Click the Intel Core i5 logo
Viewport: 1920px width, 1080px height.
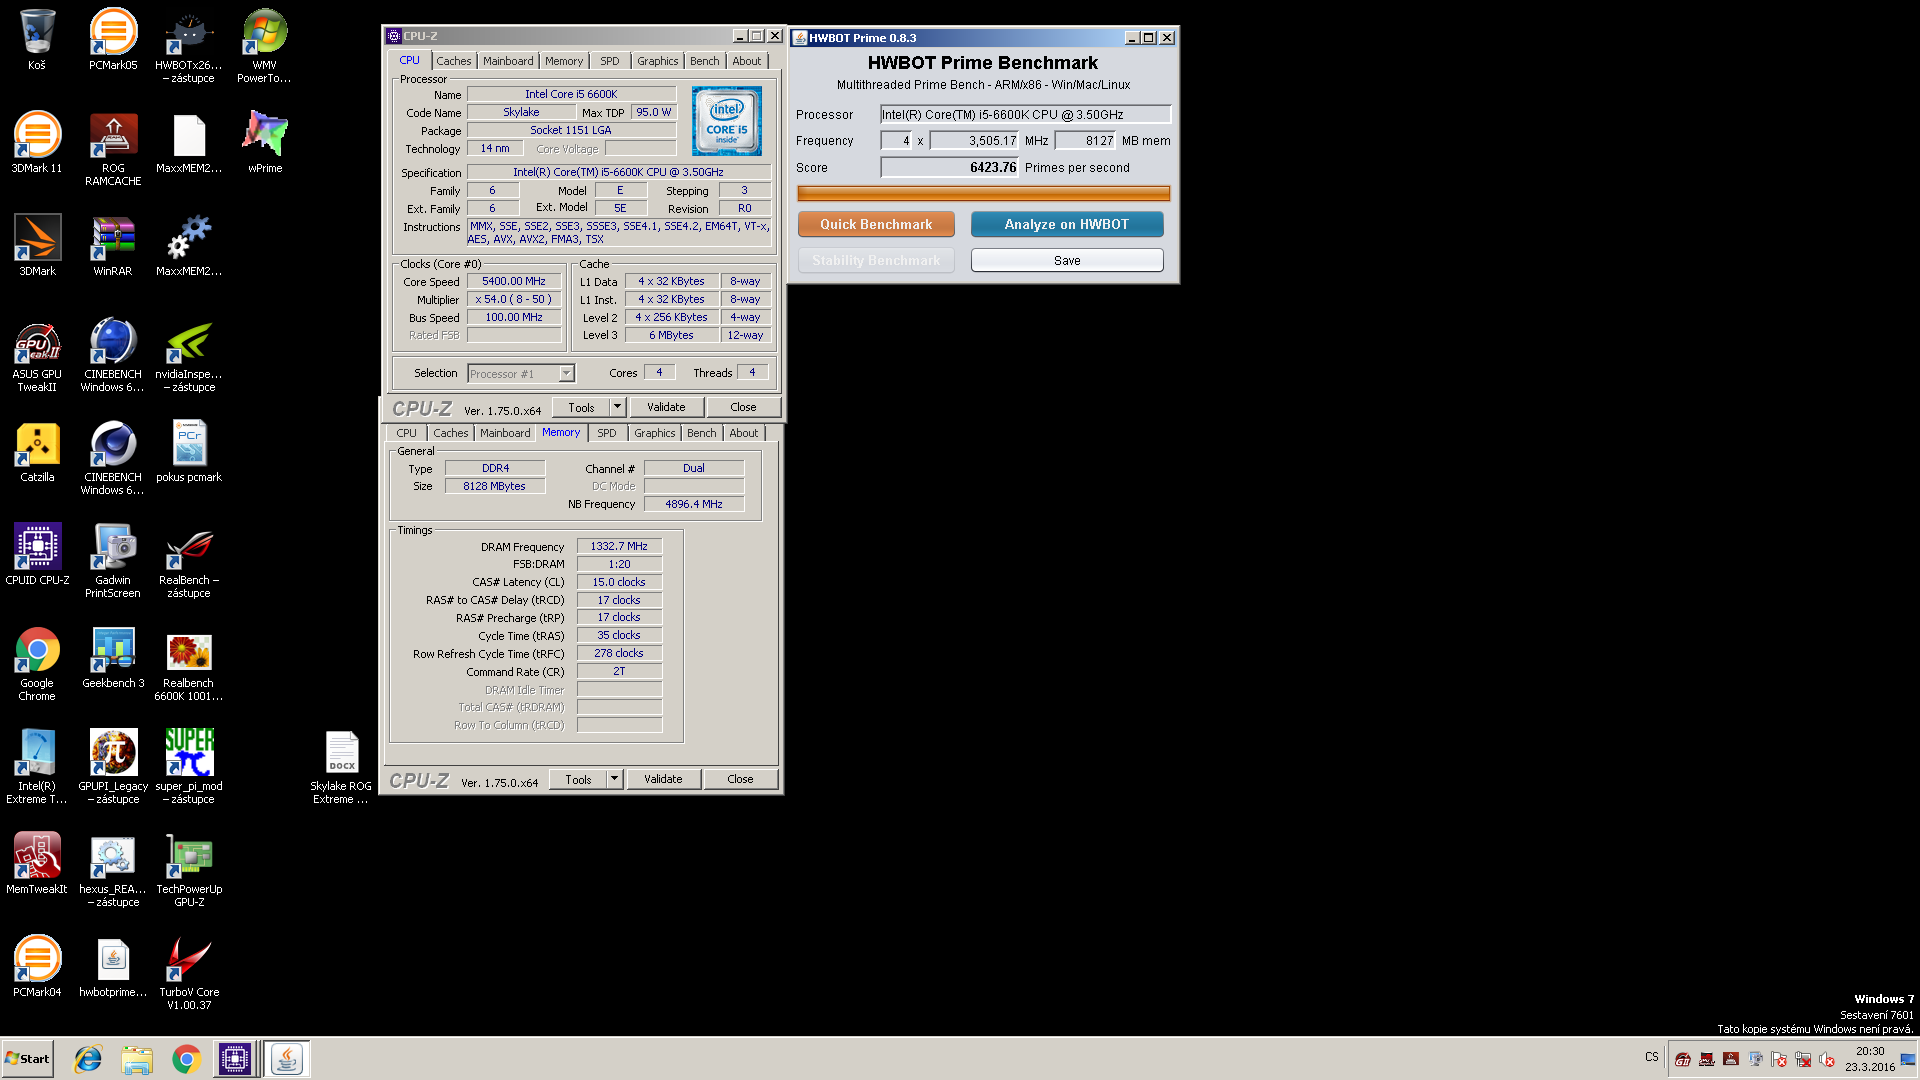click(x=727, y=121)
